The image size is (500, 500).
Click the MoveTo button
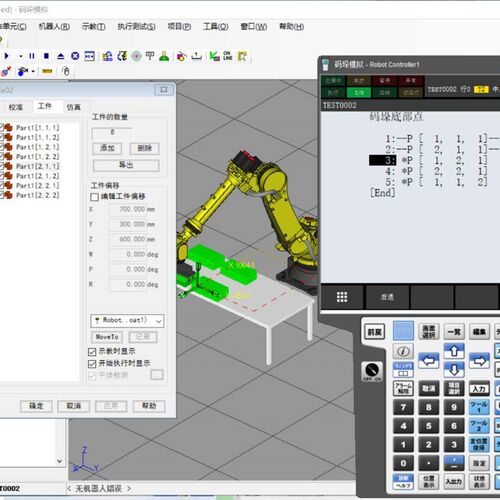coord(107,337)
